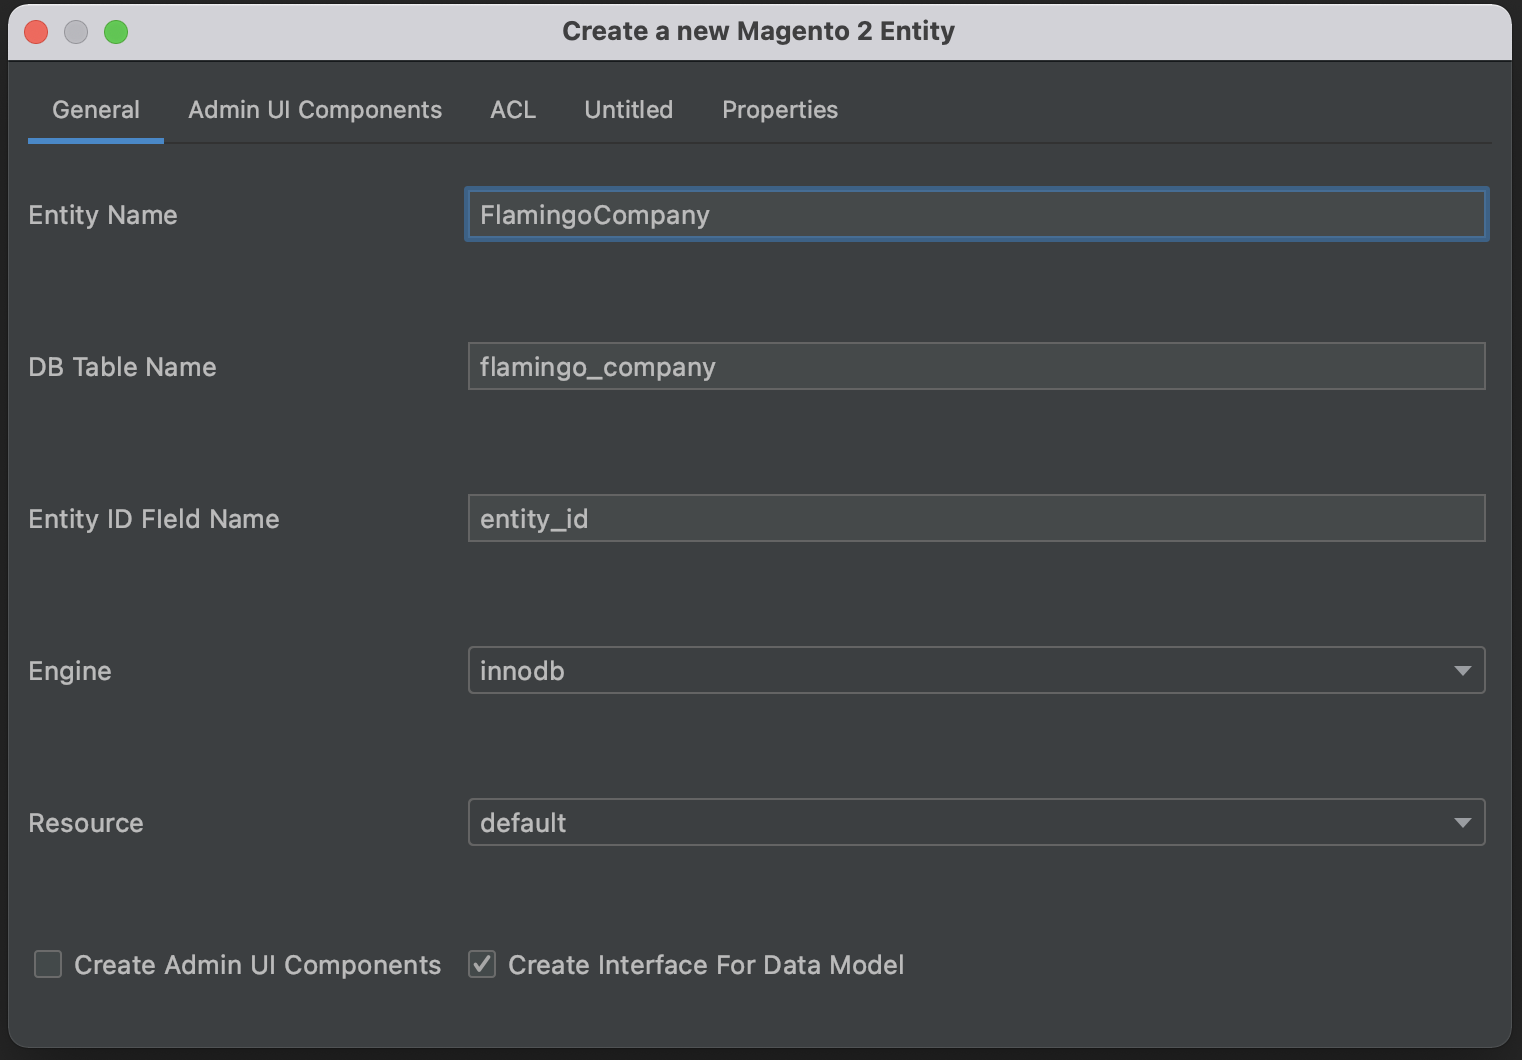Switch to the General tab
Screen dimensions: 1522x1060
96,110
